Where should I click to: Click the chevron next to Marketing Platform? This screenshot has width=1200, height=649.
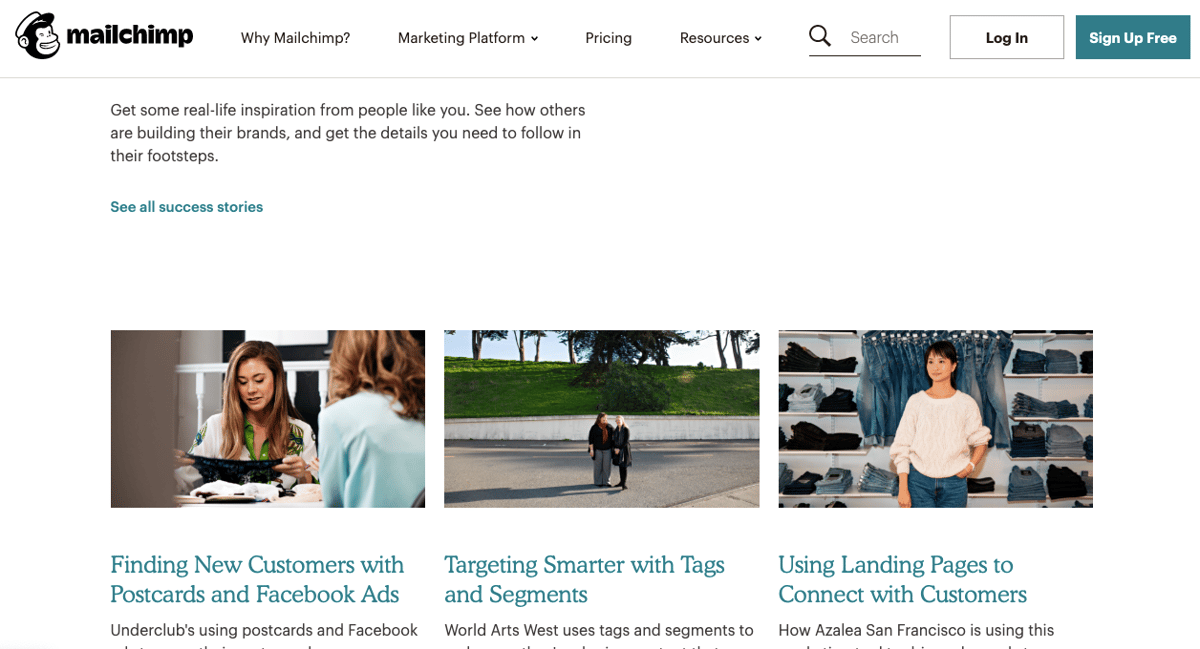[534, 39]
